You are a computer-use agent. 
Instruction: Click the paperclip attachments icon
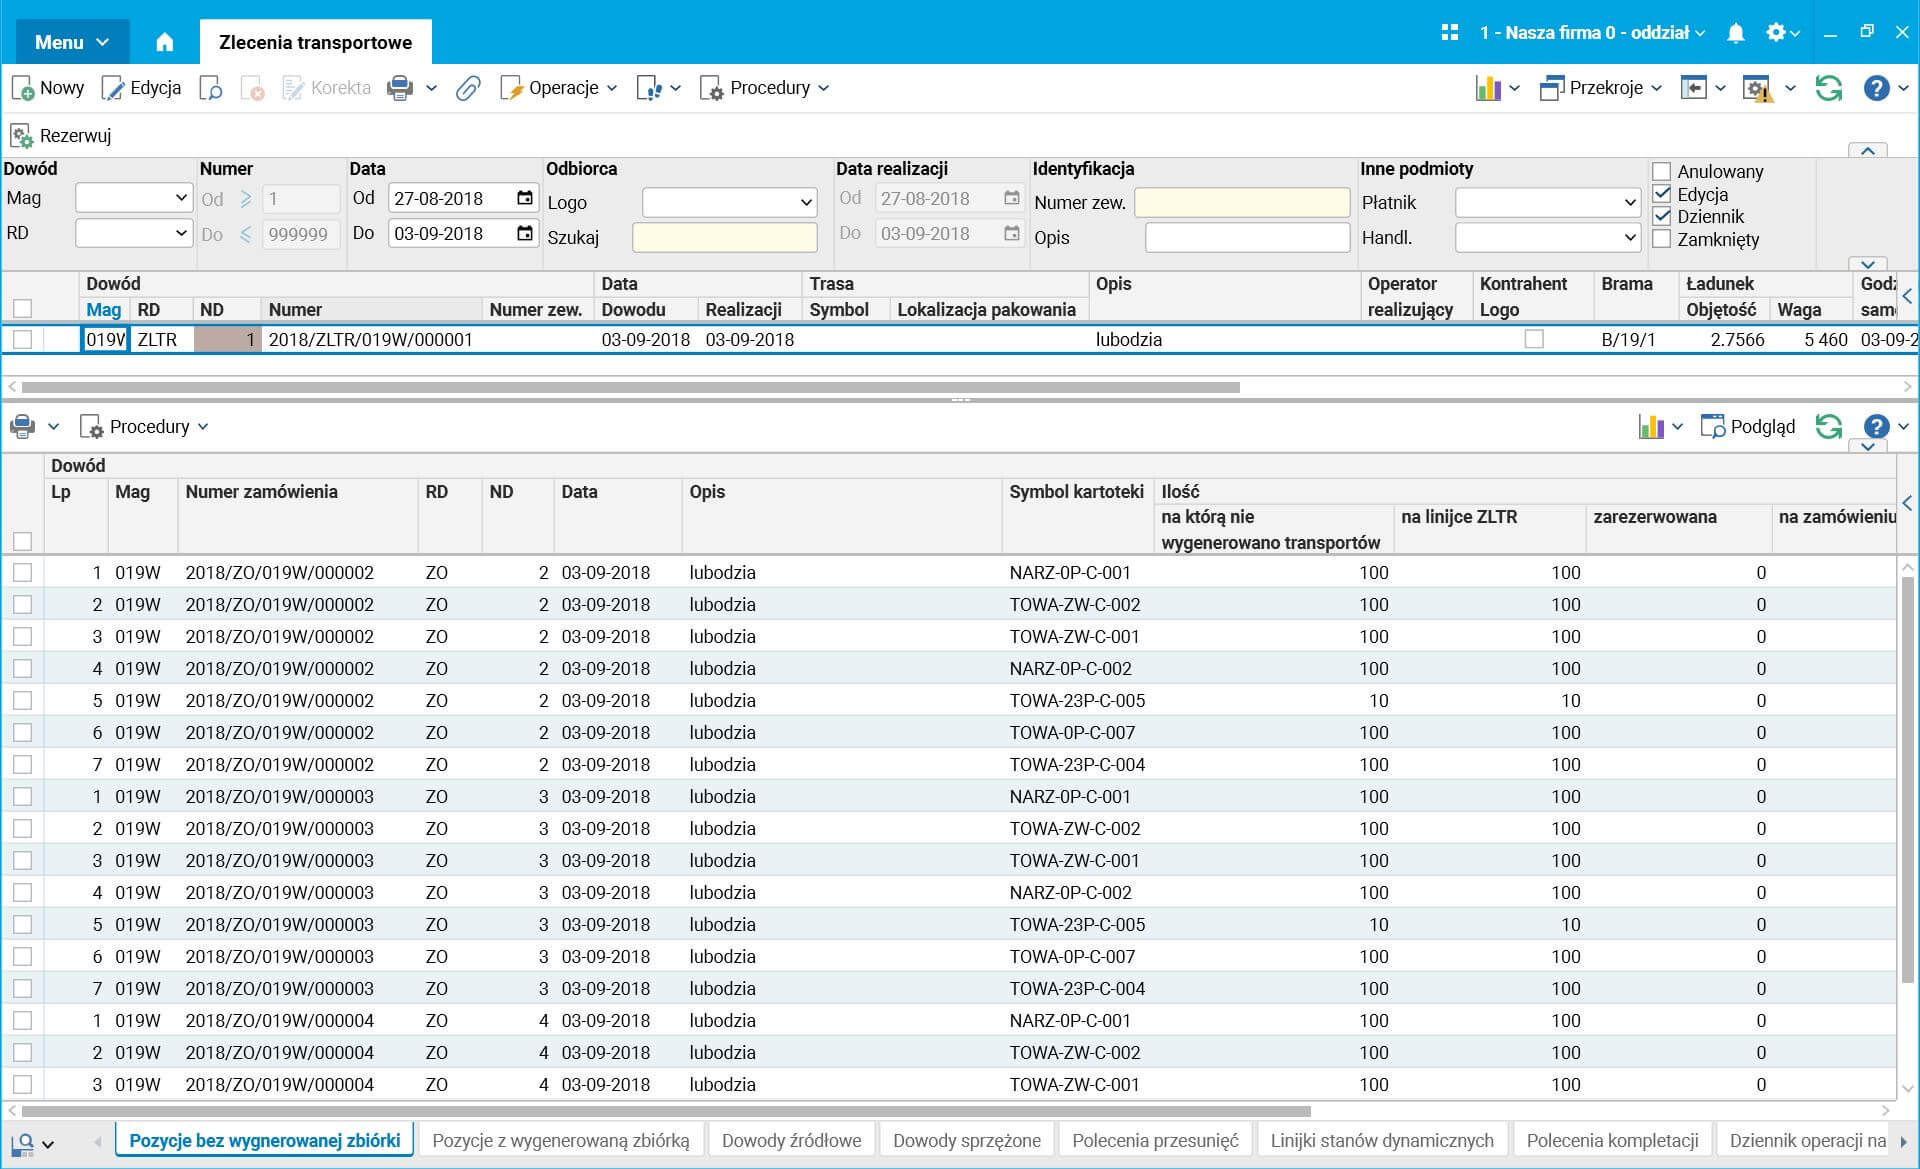[468, 88]
